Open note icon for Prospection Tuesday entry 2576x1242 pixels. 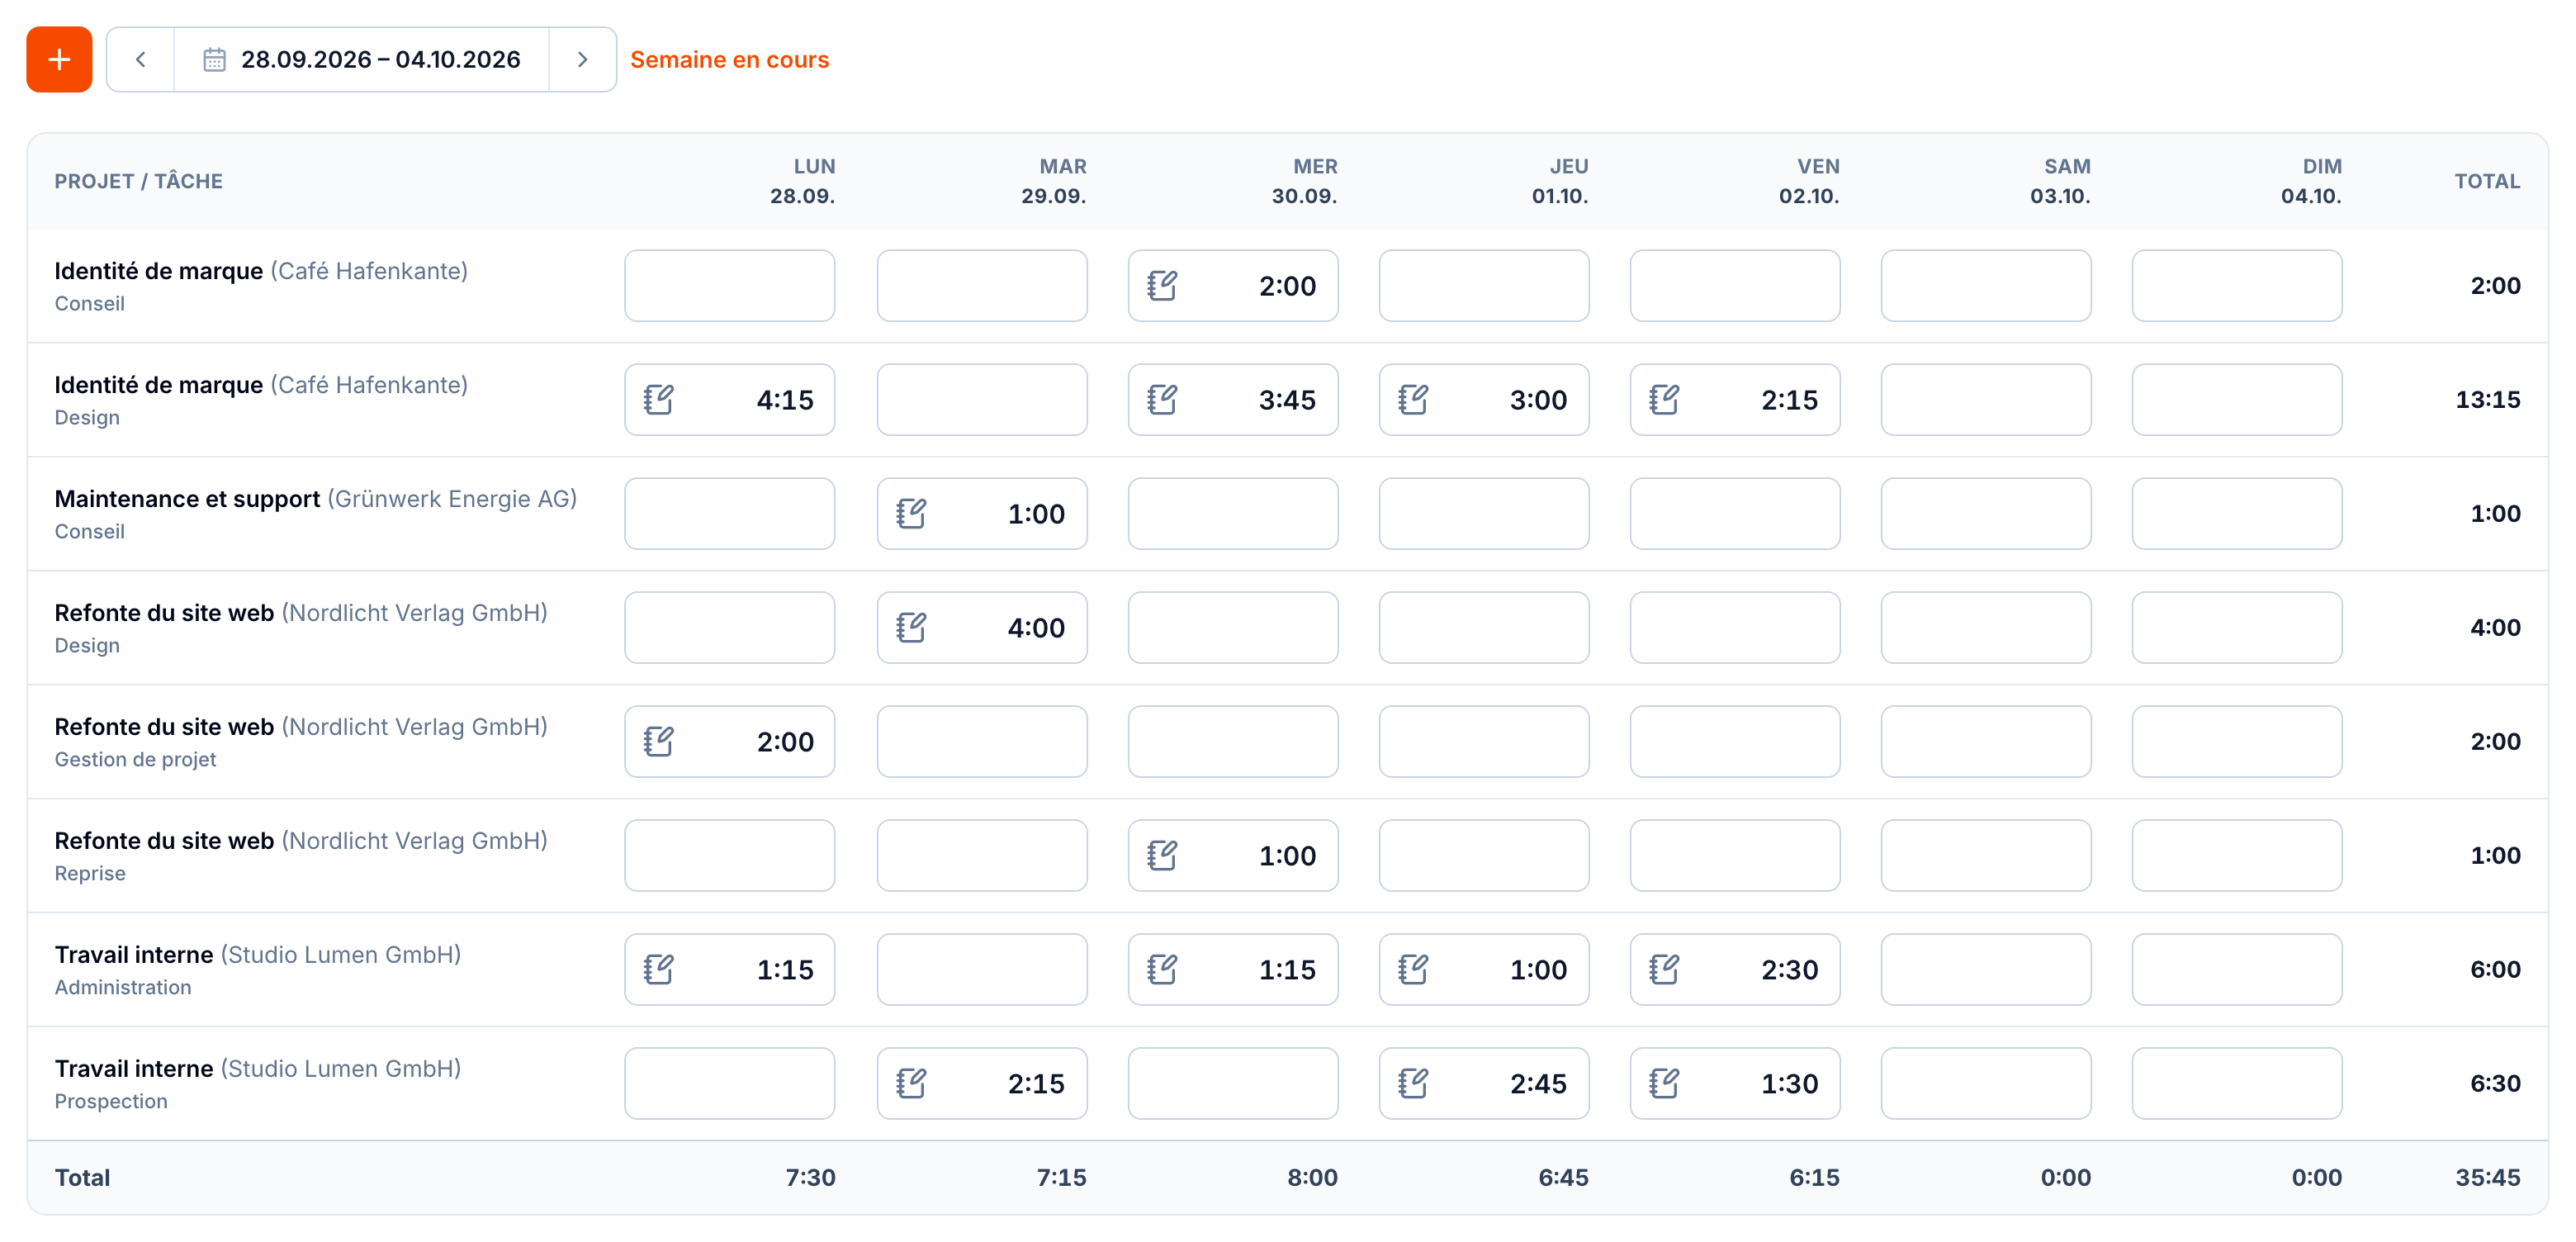[911, 1084]
